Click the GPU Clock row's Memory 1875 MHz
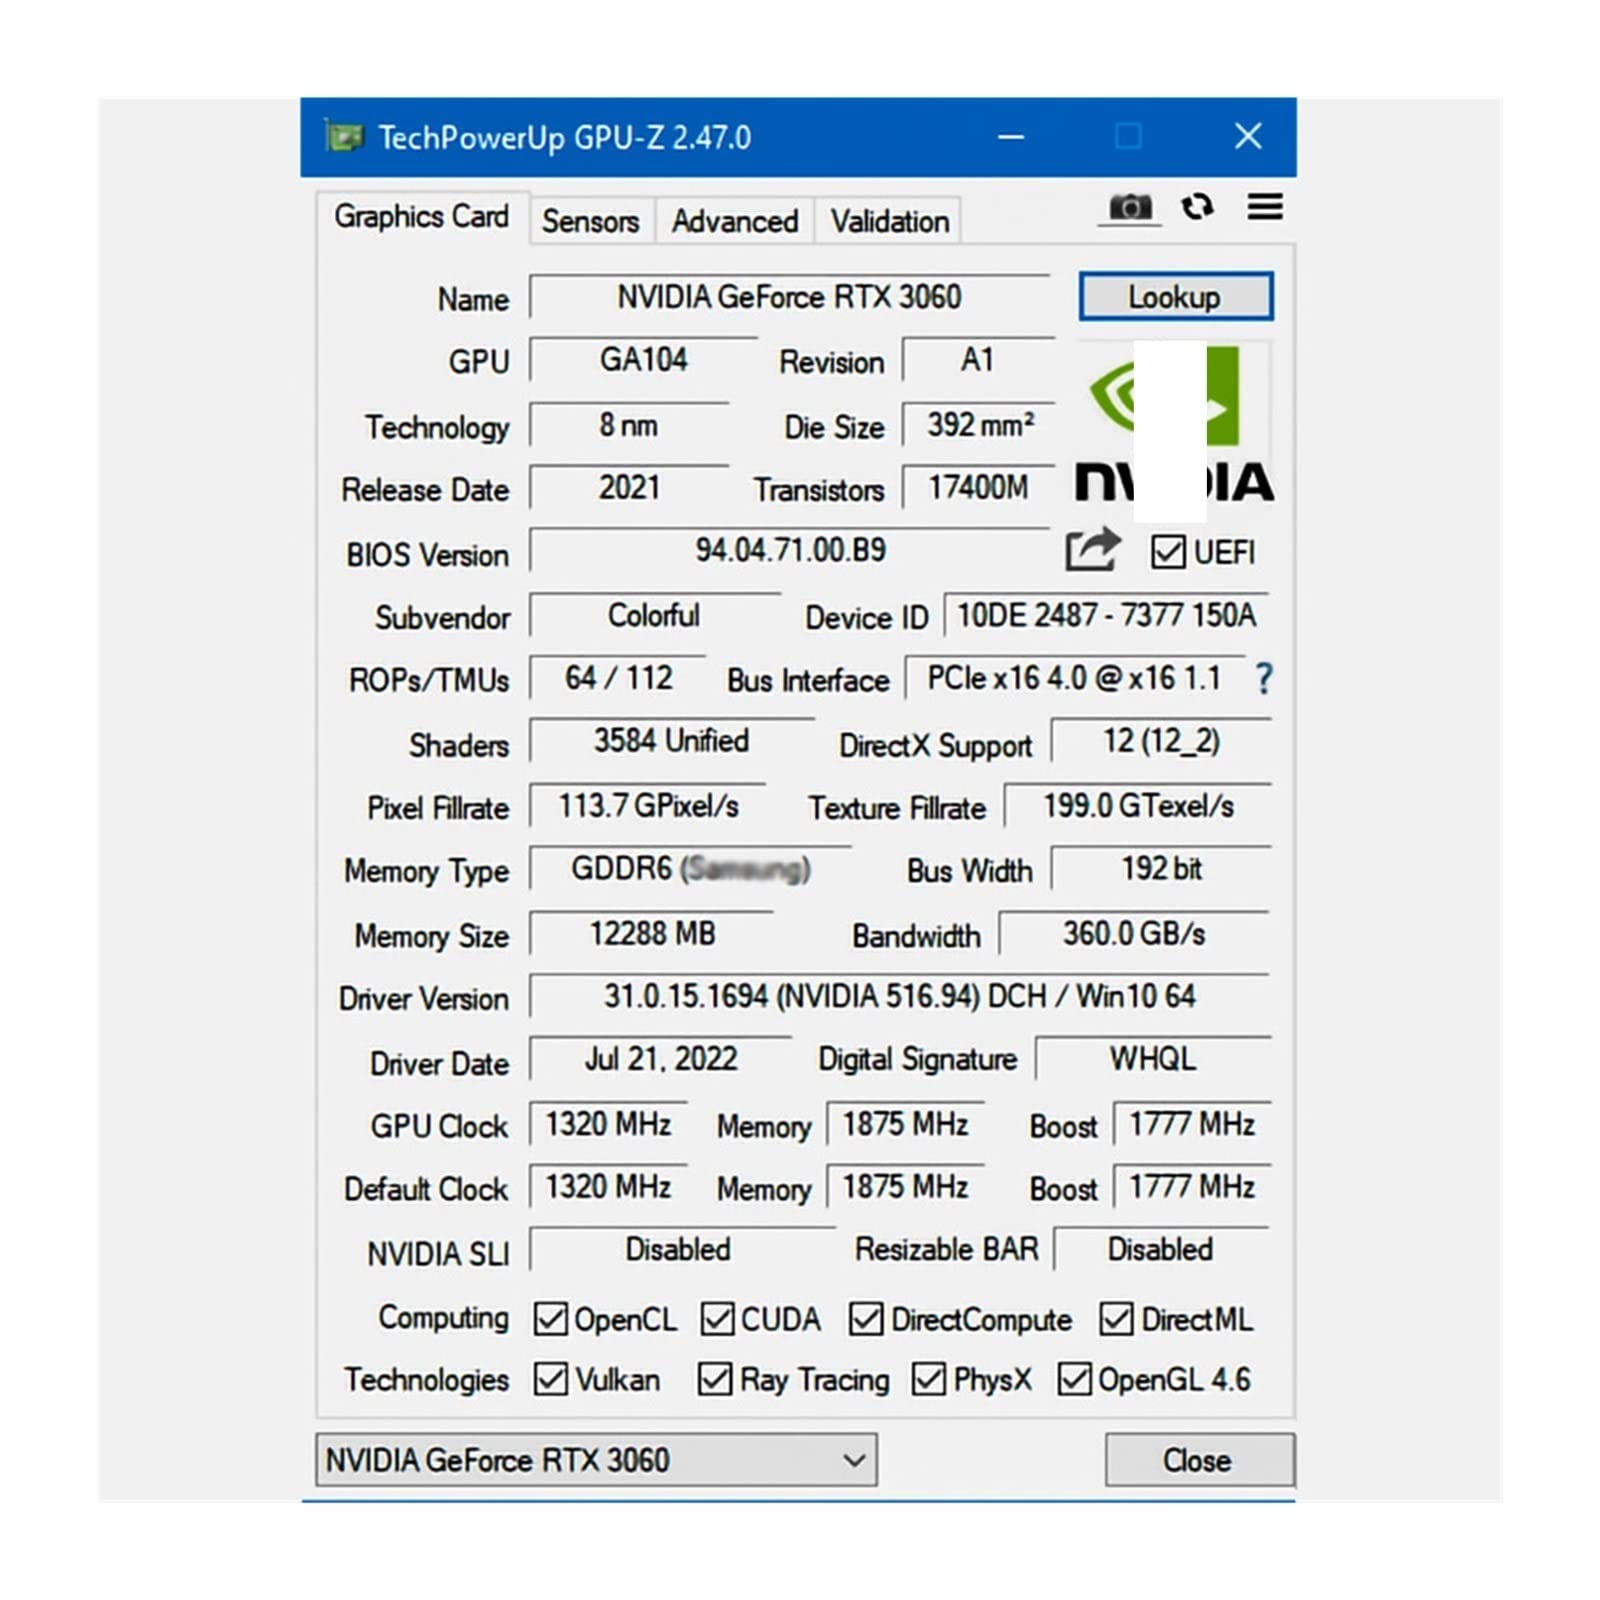Screen dimensions: 1600x1600 pos(905,1124)
